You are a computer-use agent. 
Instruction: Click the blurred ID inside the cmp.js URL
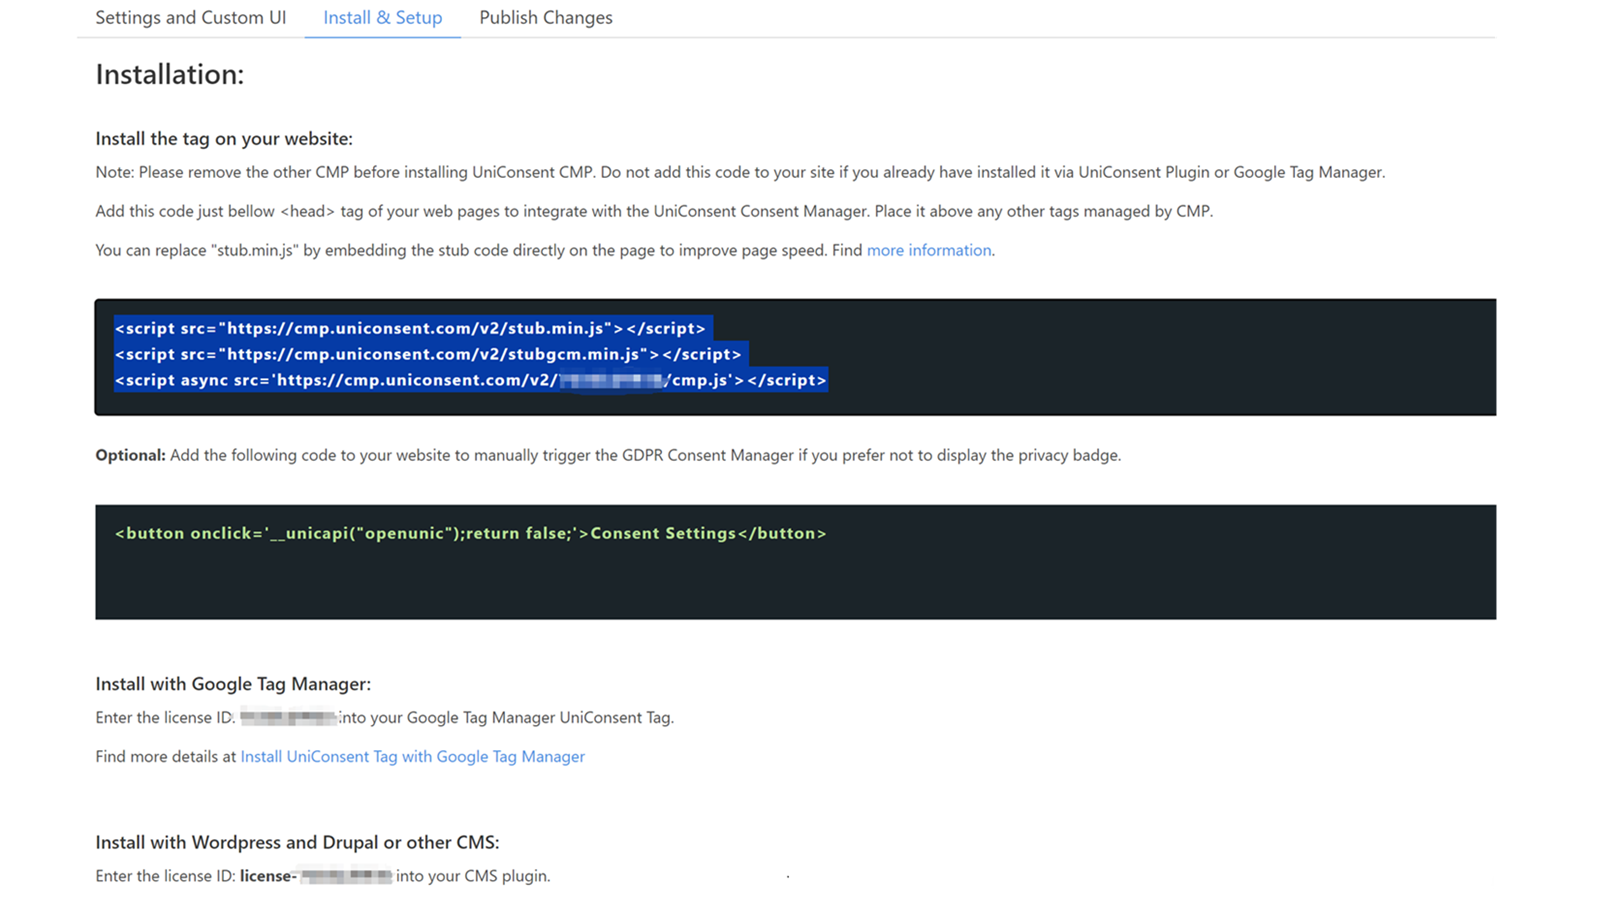[611, 380]
